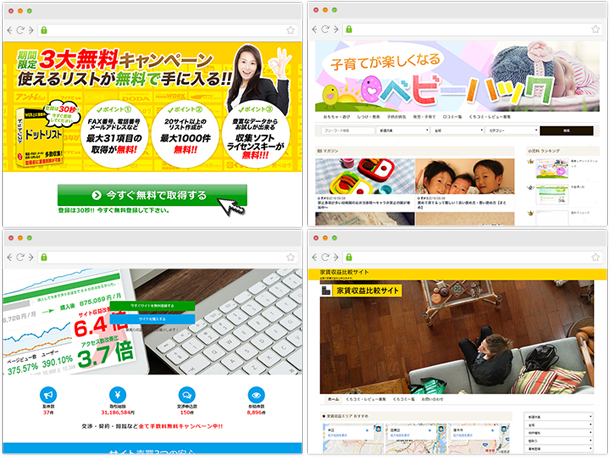Click the lock icon in keyboard-photo window
610x457 pixels.
[44, 257]
